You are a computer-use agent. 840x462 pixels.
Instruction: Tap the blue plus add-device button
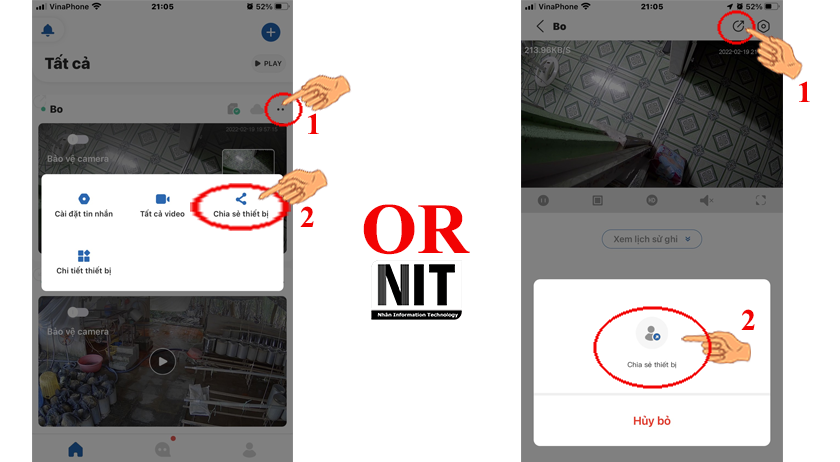click(x=271, y=32)
